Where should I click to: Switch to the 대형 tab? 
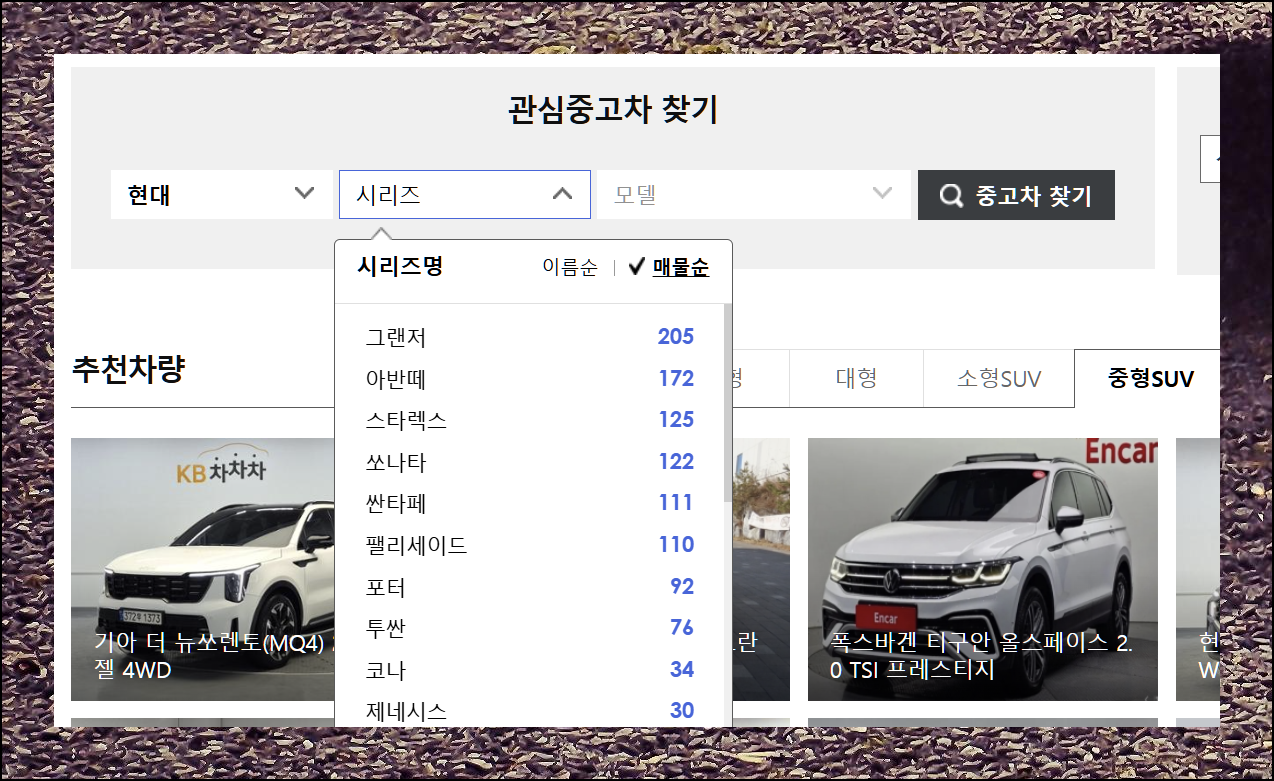pos(856,378)
